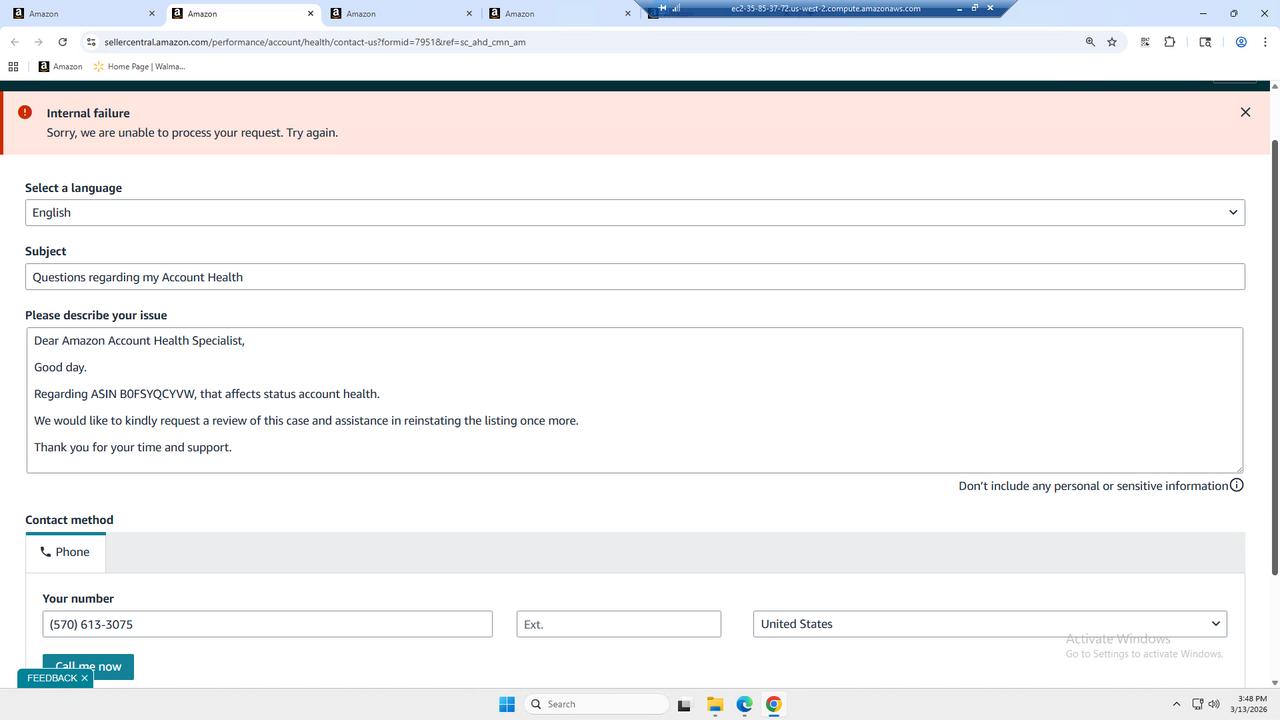Screen dimensions: 1280x720
Task: Close the FEEDBACK tab with its X
Action: (85, 678)
